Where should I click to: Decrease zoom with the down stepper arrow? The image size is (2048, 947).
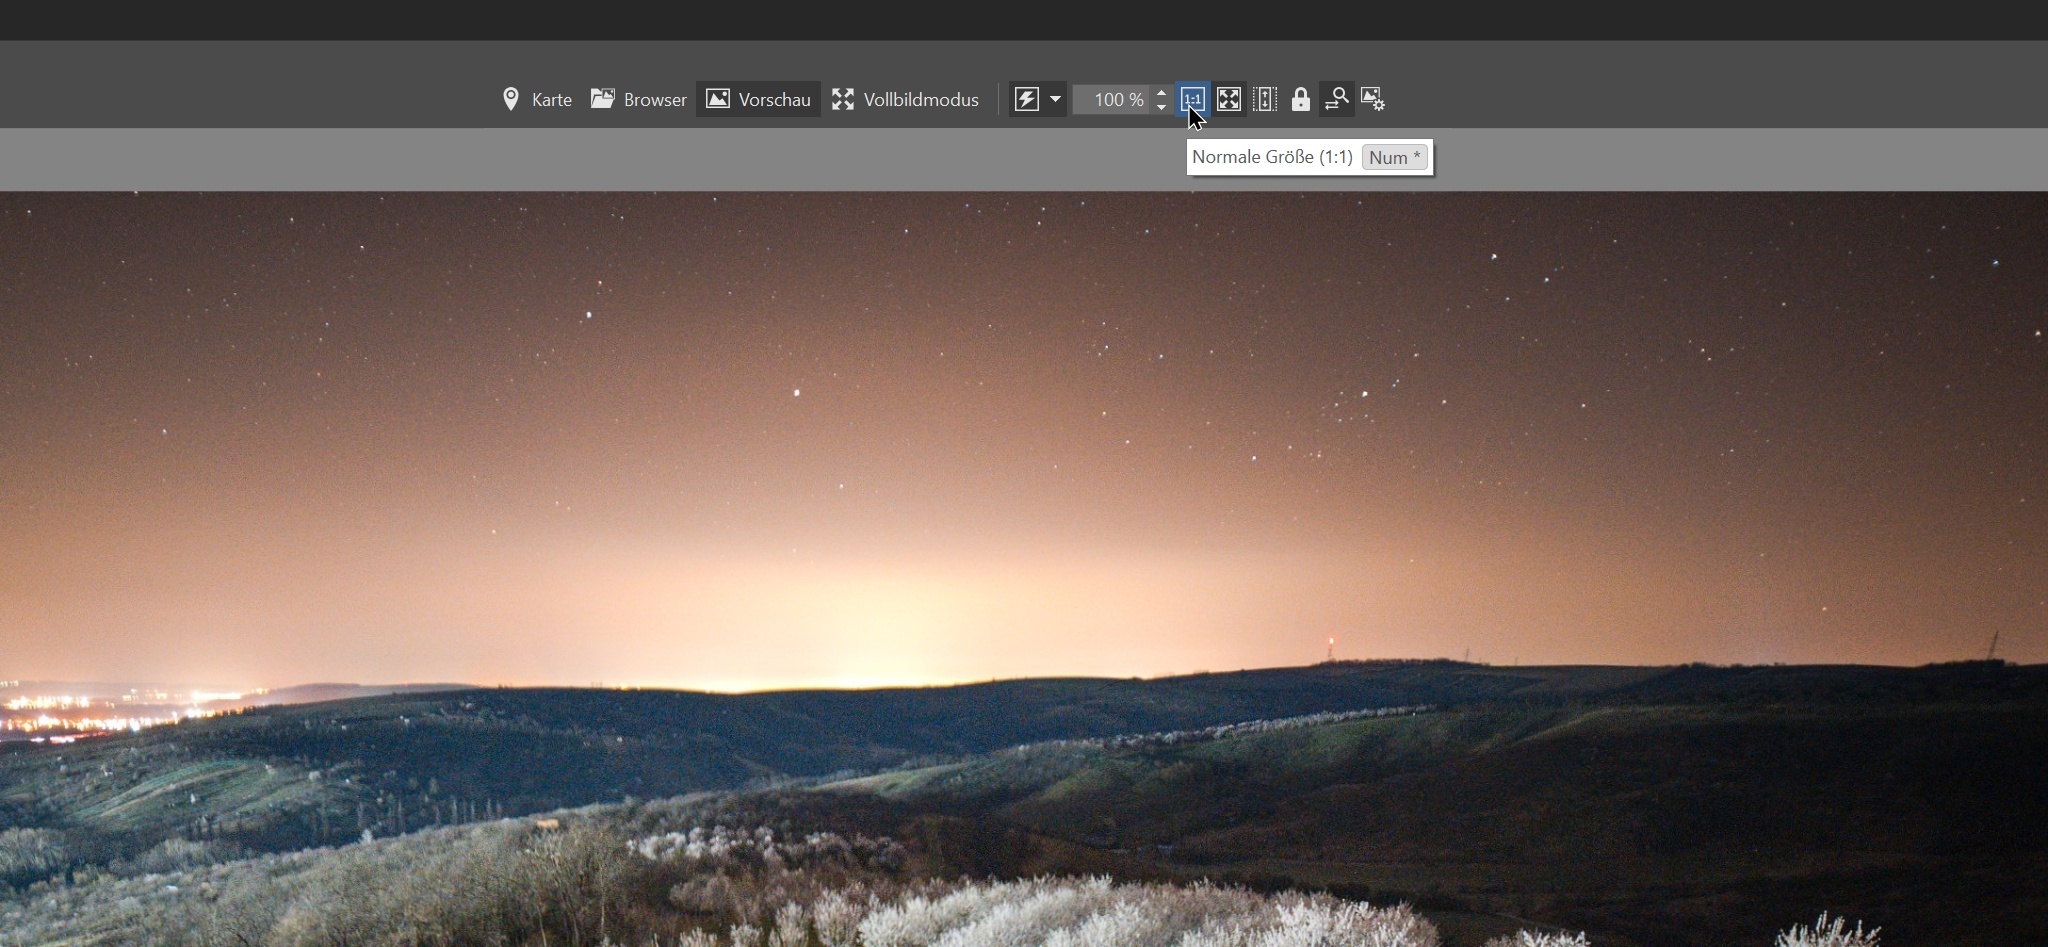tap(1161, 106)
